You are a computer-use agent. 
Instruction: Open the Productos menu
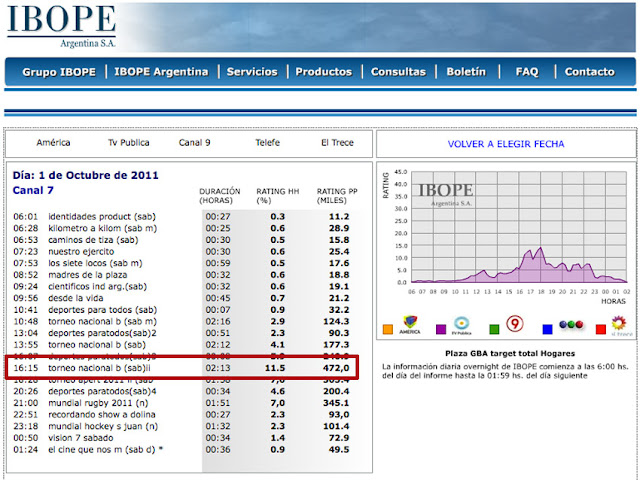point(324,72)
